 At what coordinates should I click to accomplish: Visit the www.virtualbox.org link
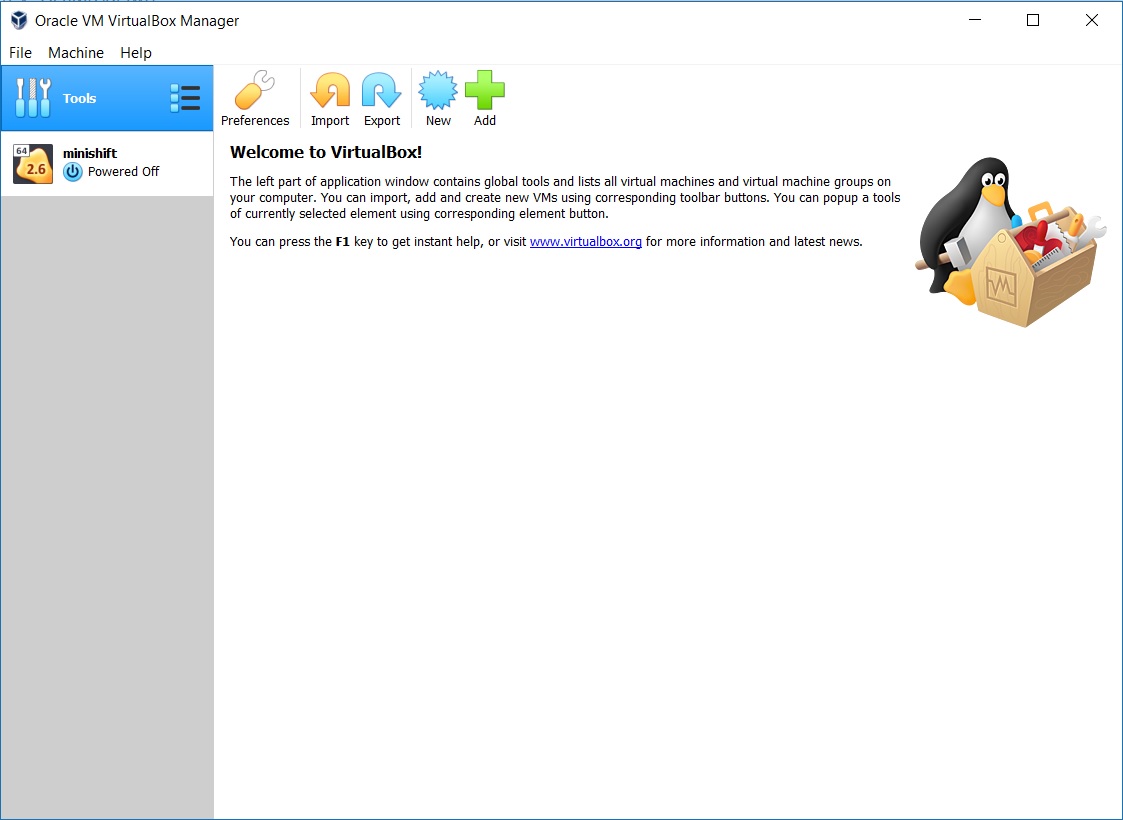(x=586, y=241)
